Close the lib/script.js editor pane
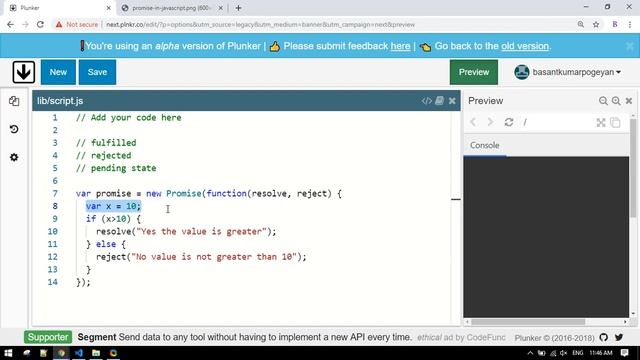Image resolution: width=640 pixels, height=360 pixels. coord(452,101)
